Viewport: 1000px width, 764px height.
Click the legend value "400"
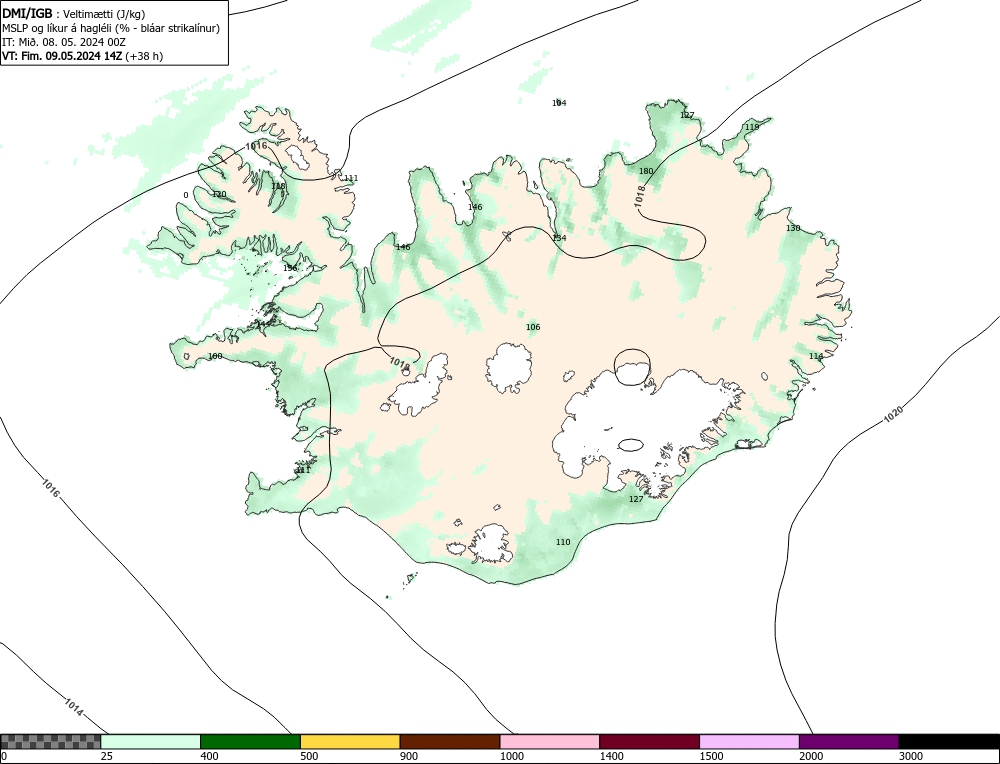pos(209,756)
